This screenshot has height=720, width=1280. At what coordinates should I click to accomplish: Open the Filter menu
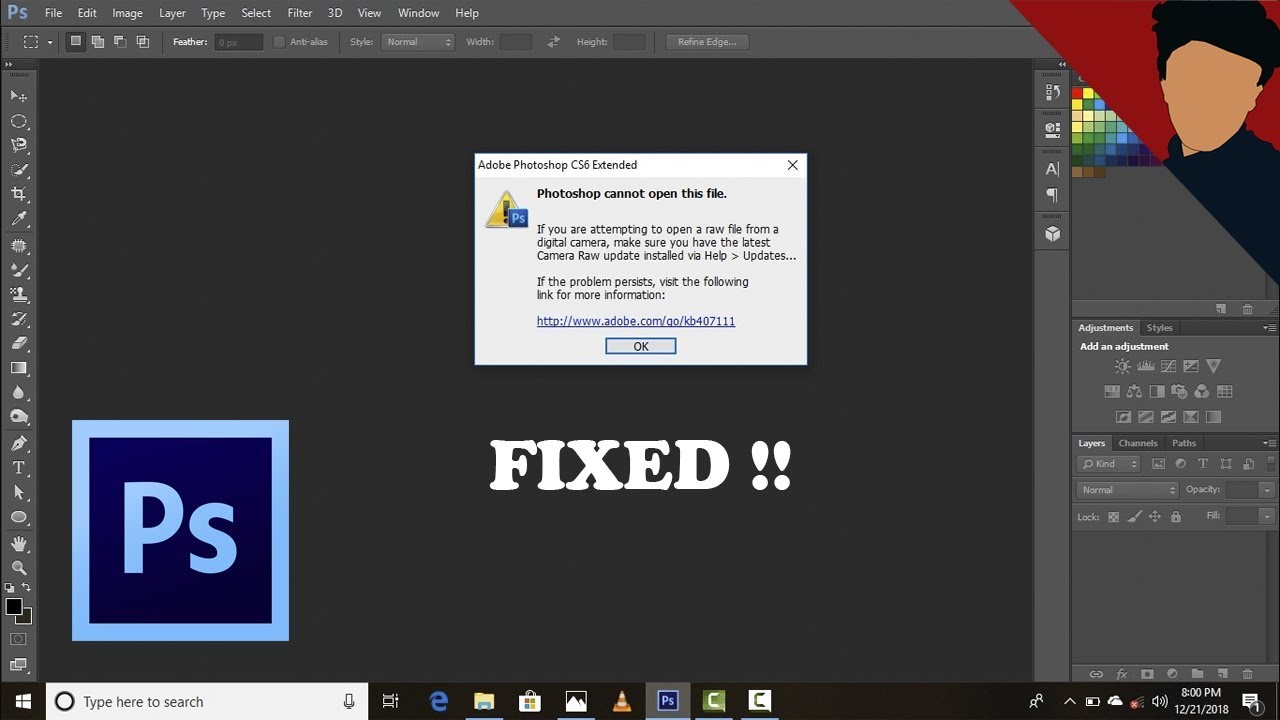[x=300, y=13]
